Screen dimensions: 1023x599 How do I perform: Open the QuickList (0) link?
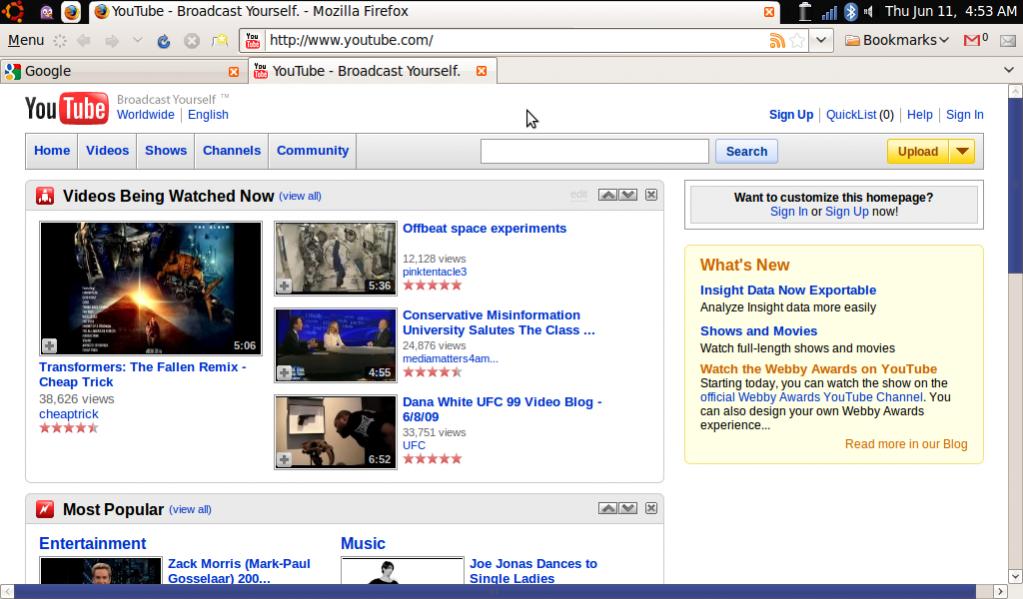click(x=860, y=115)
